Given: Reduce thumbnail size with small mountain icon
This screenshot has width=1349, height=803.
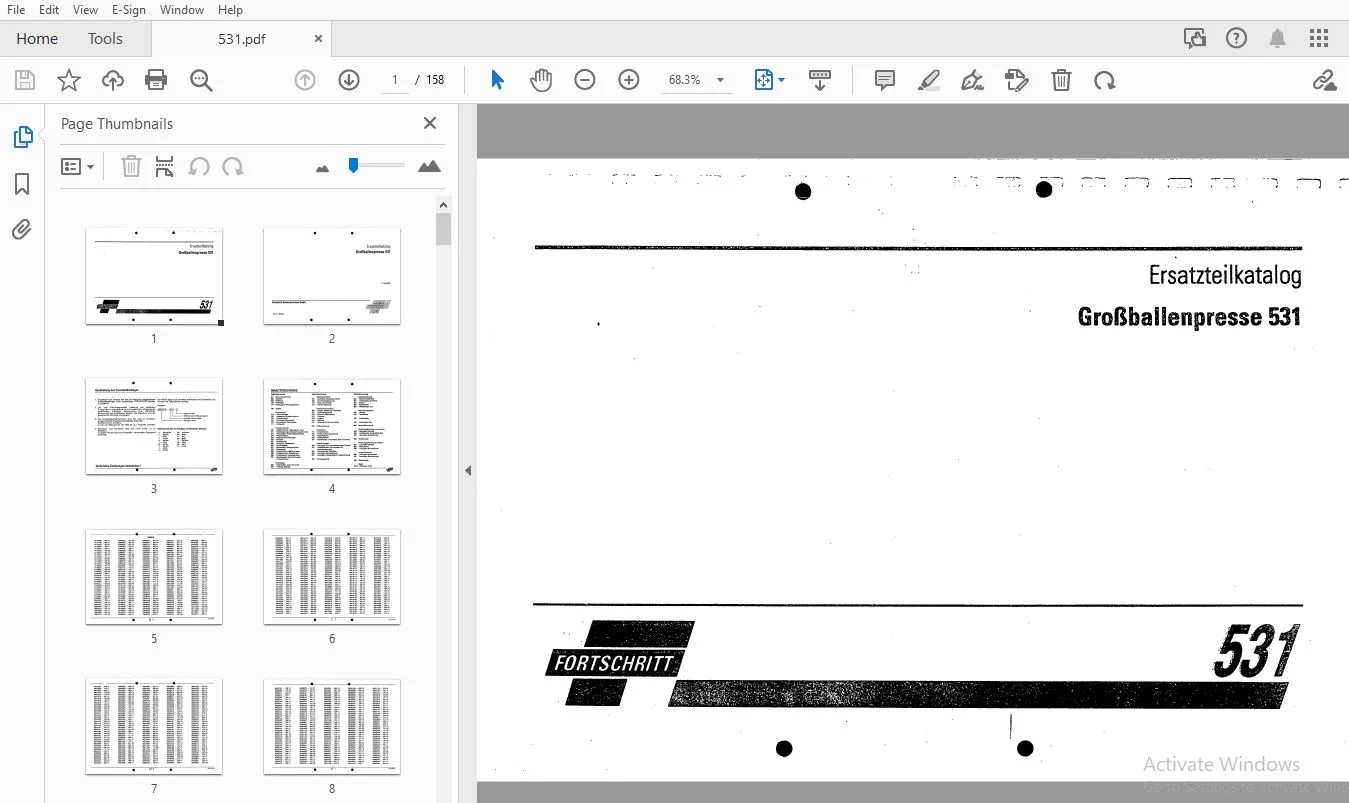Looking at the screenshot, I should 322,169.
